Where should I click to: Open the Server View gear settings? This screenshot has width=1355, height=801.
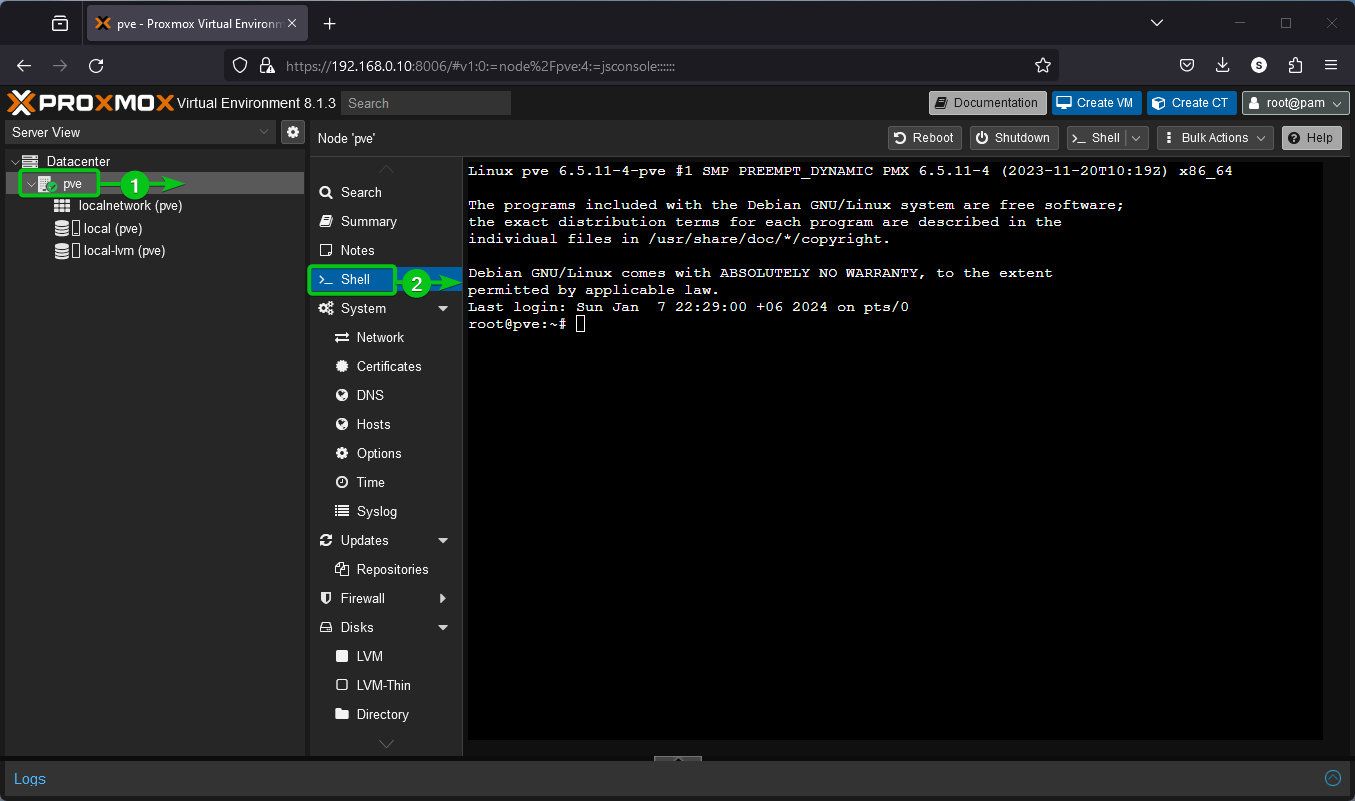(x=293, y=132)
